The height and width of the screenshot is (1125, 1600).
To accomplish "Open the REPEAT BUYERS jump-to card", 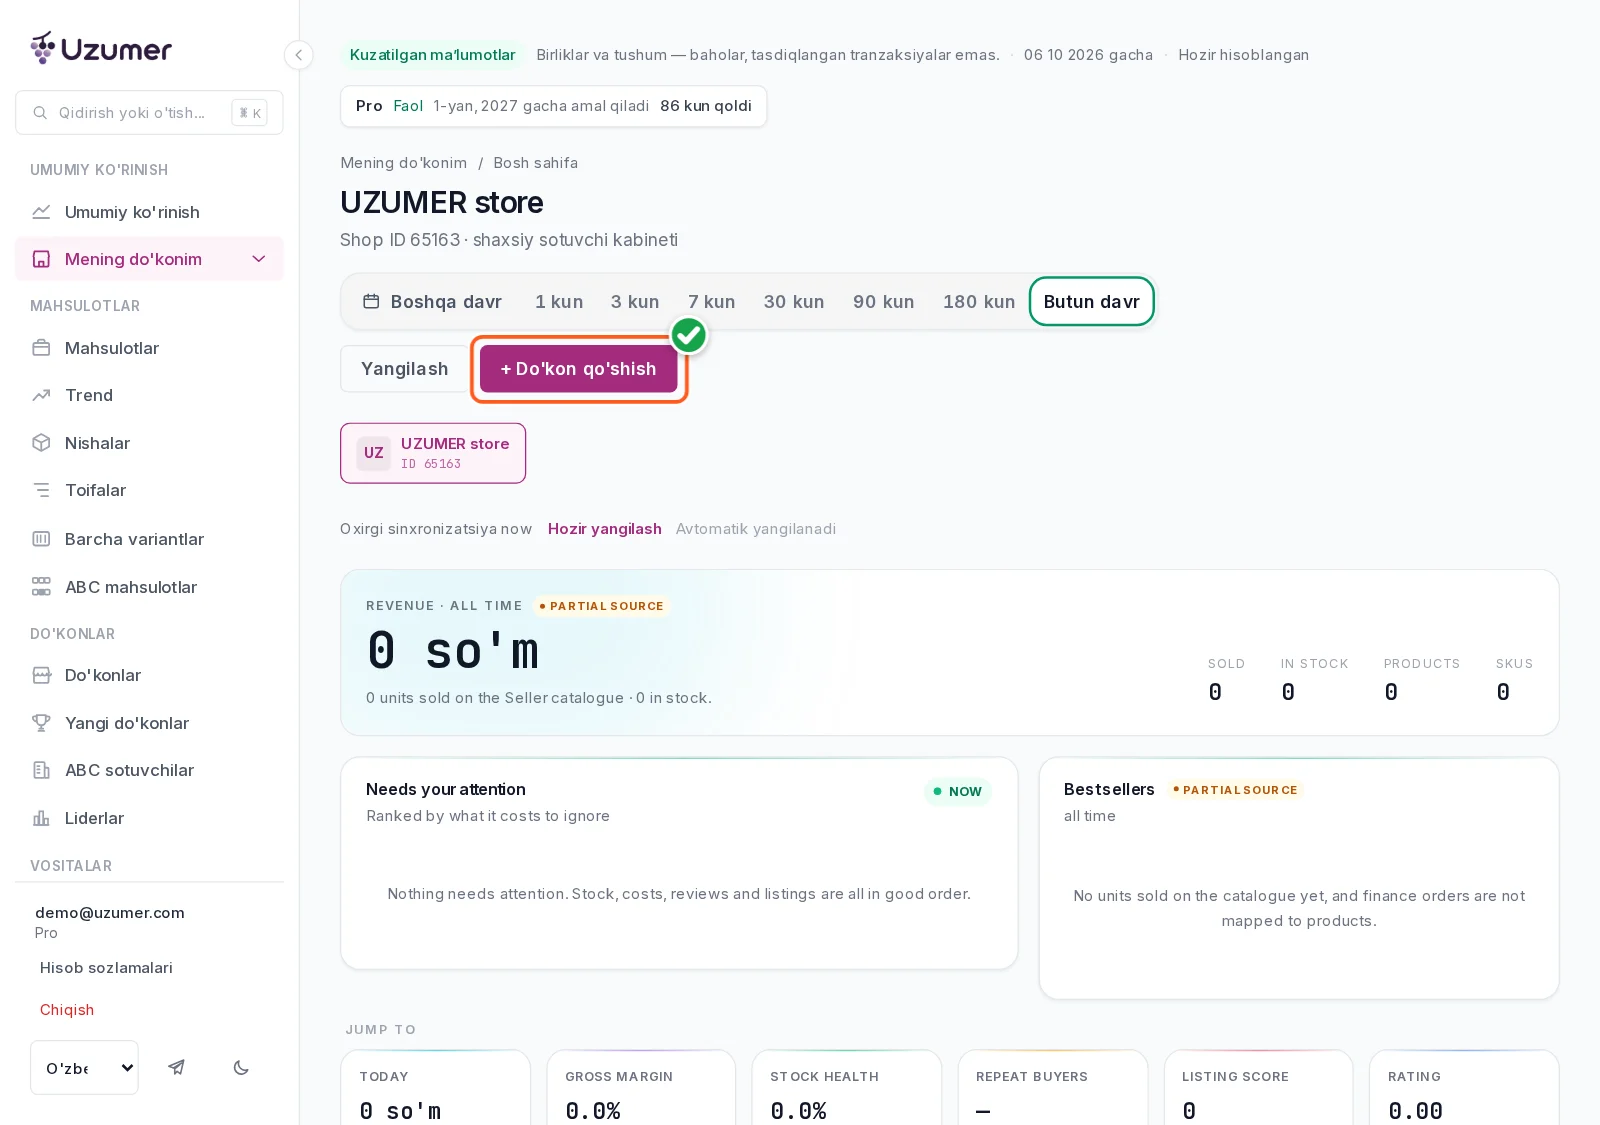I will point(1053,1088).
